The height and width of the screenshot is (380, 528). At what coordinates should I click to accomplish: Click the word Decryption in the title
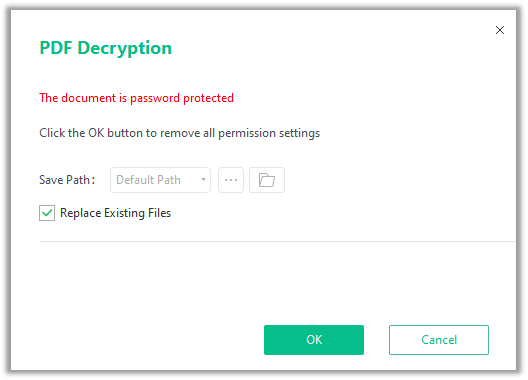point(125,48)
